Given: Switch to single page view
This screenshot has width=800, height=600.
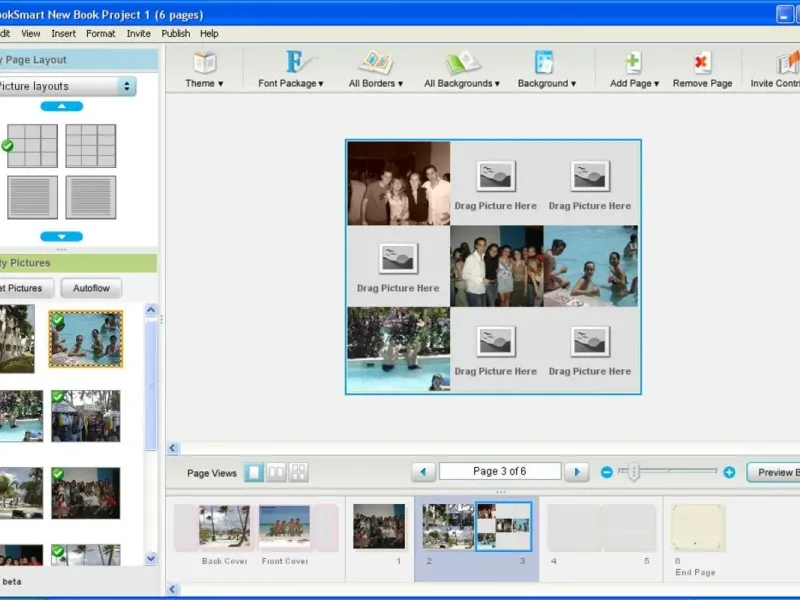Looking at the screenshot, I should click(x=254, y=473).
